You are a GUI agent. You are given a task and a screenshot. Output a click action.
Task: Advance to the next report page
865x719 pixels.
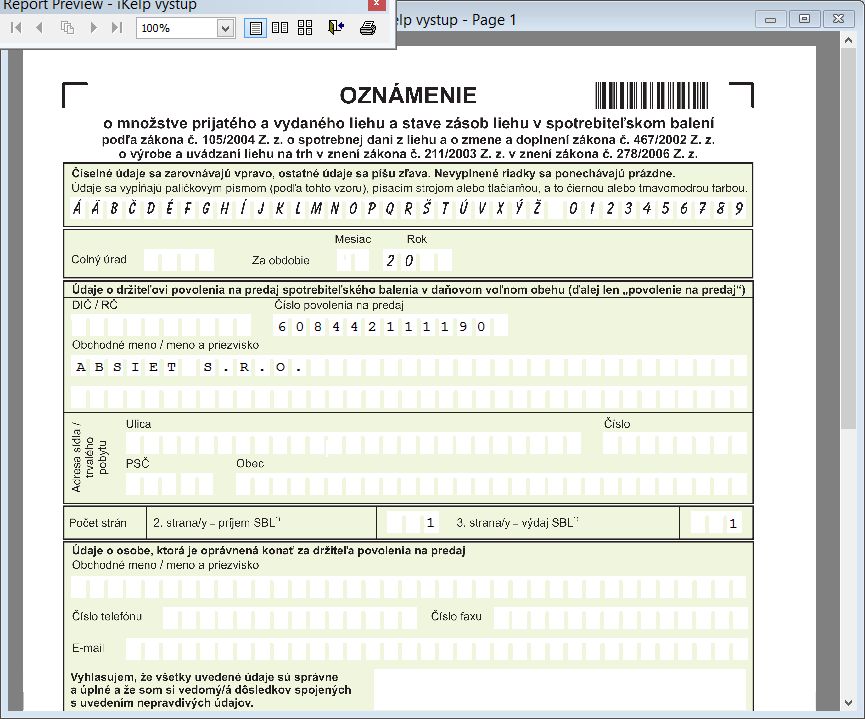click(94, 28)
